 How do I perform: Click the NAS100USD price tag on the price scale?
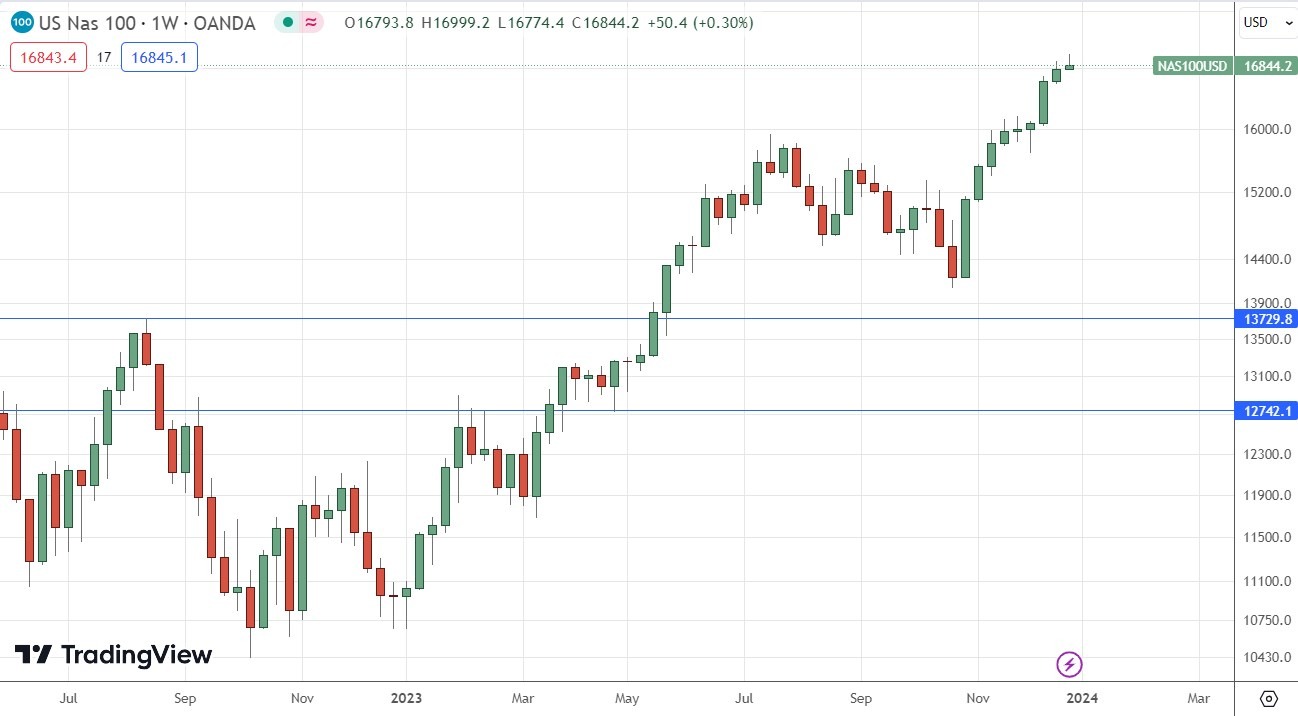point(1190,67)
